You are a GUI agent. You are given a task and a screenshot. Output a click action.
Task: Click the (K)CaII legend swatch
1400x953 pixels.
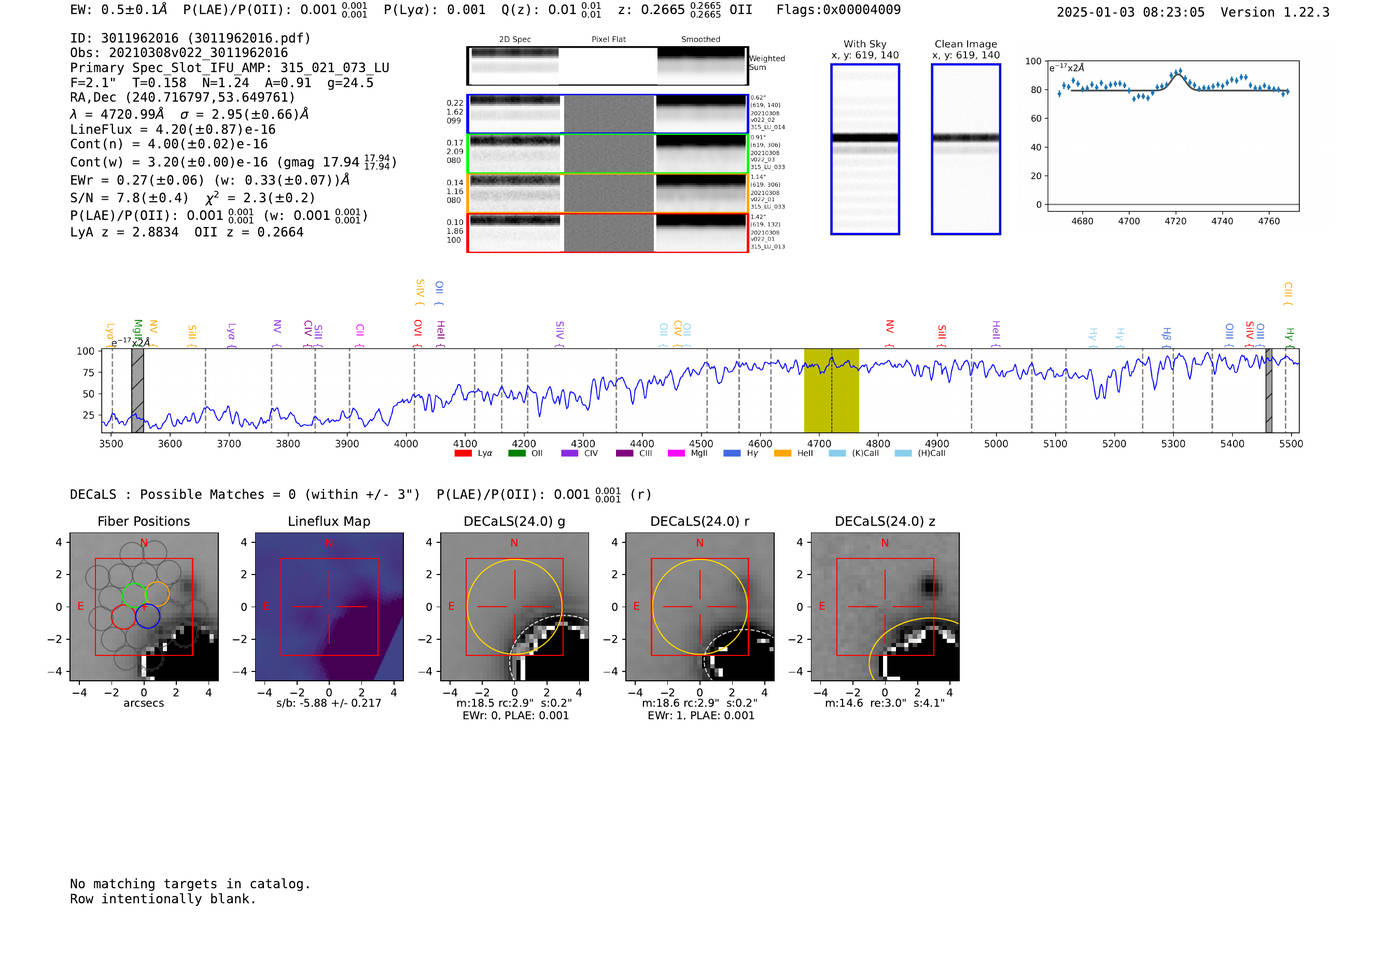click(x=837, y=454)
